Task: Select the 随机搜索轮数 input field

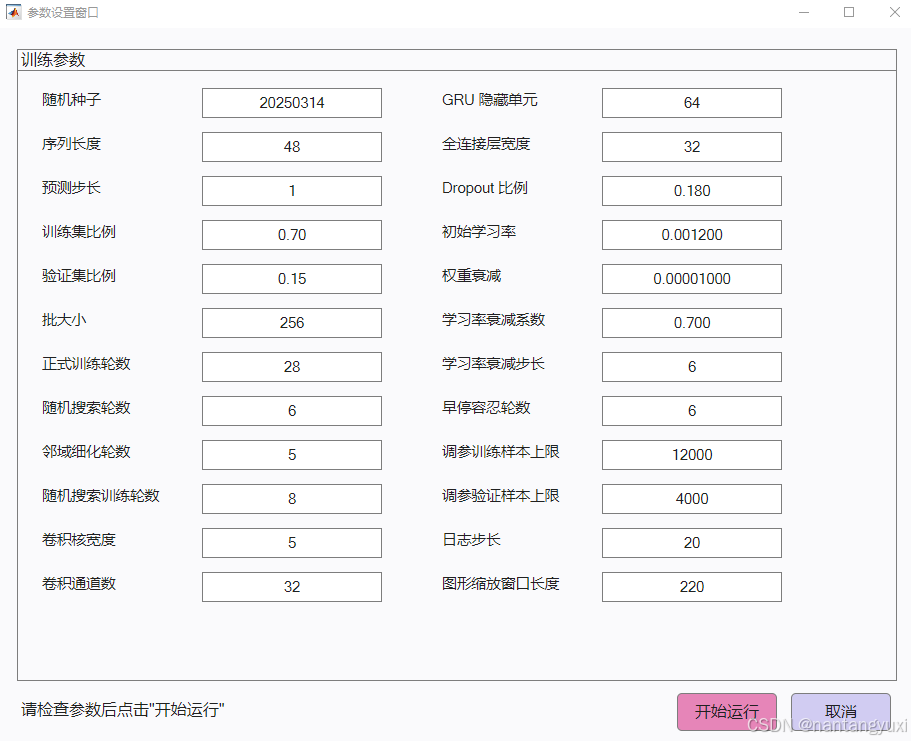Action: point(292,411)
